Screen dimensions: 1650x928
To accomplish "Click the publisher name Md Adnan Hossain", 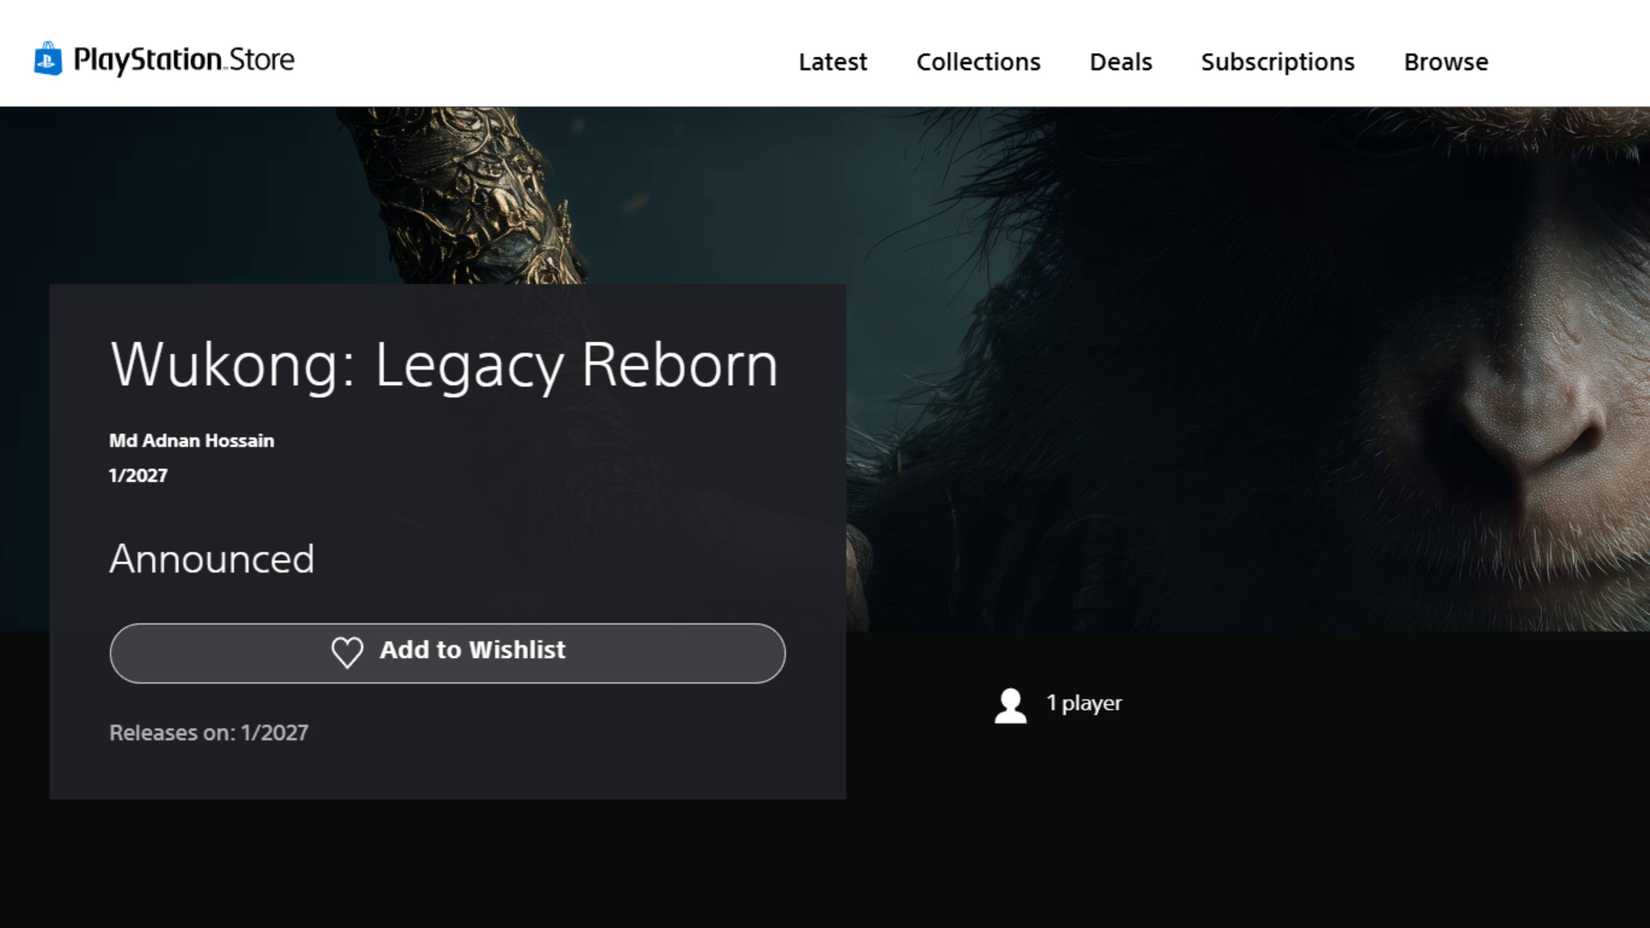I will click(x=191, y=440).
